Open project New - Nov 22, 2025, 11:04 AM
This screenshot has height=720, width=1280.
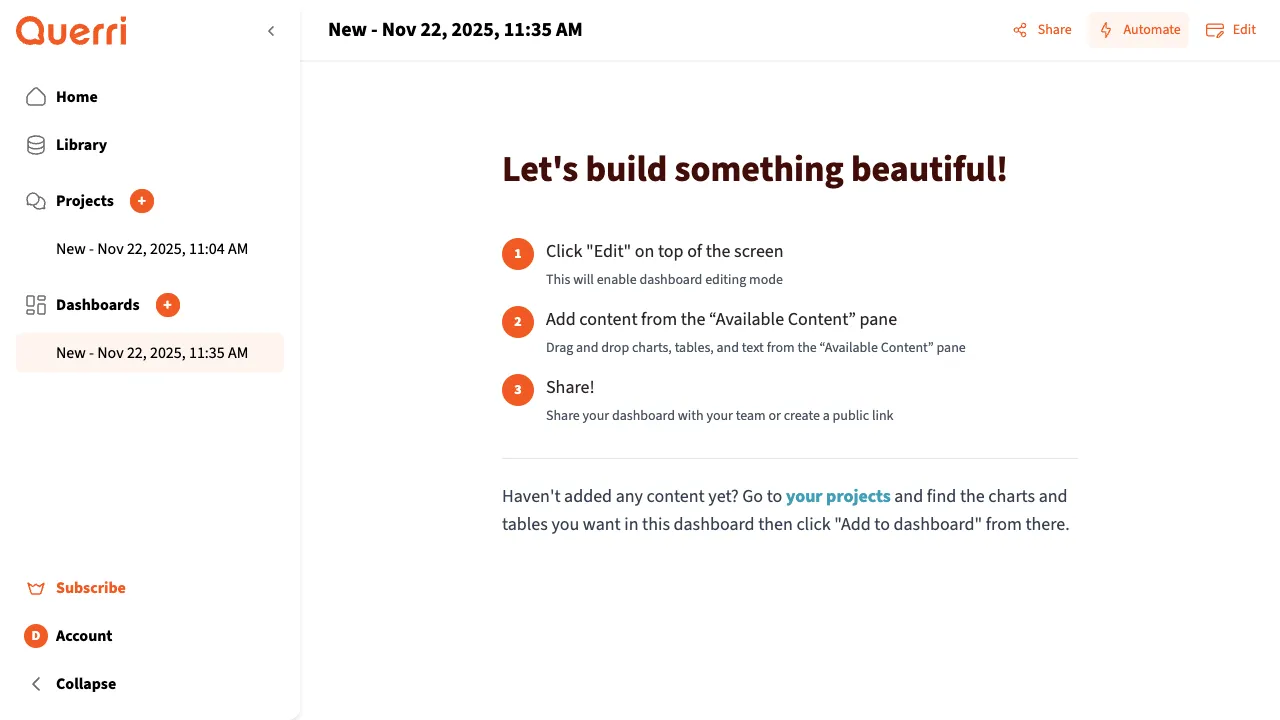152,249
